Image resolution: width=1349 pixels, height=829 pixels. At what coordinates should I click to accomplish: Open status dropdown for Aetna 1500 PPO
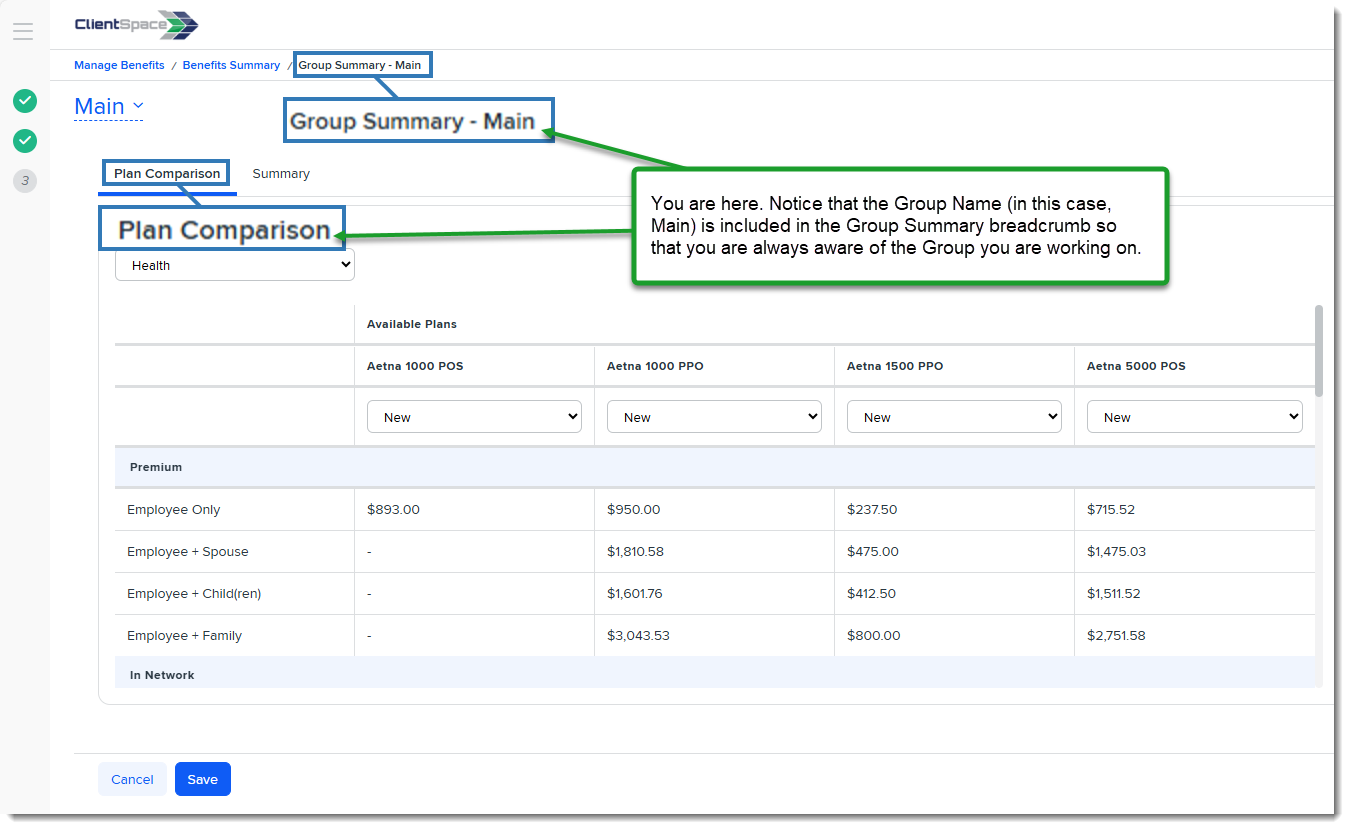954,417
